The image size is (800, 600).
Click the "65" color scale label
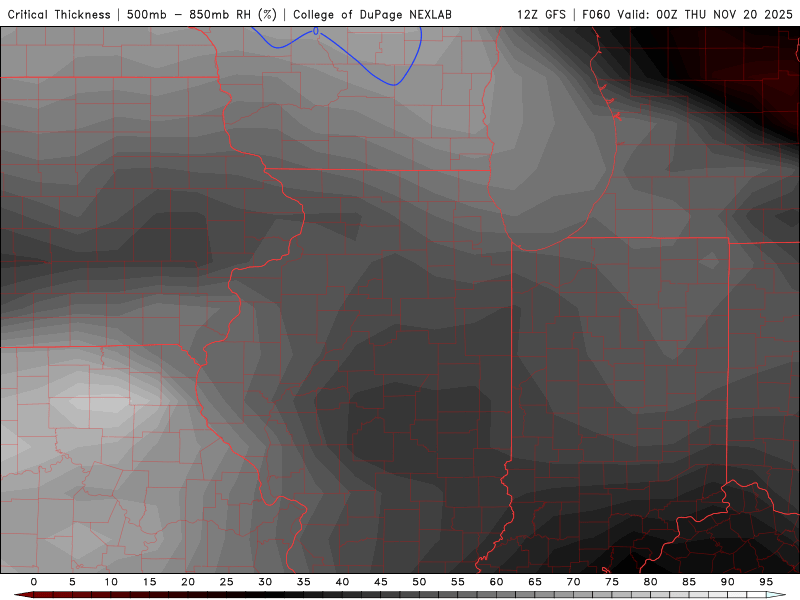click(535, 582)
